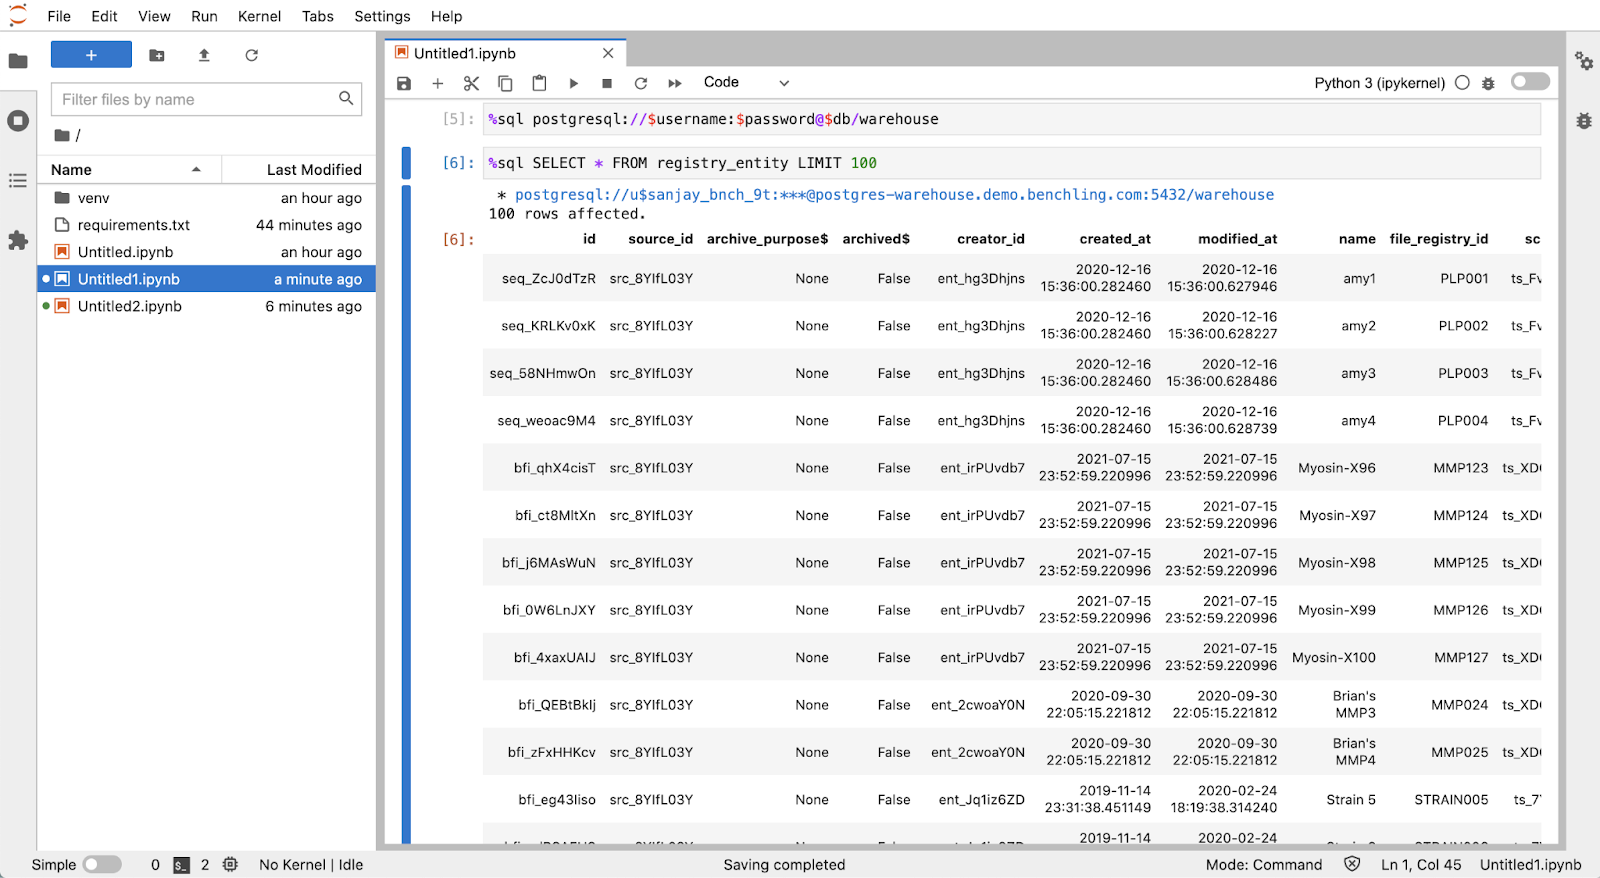
Task: Toggle the switch beside the debugger icon
Action: pos(1530,82)
